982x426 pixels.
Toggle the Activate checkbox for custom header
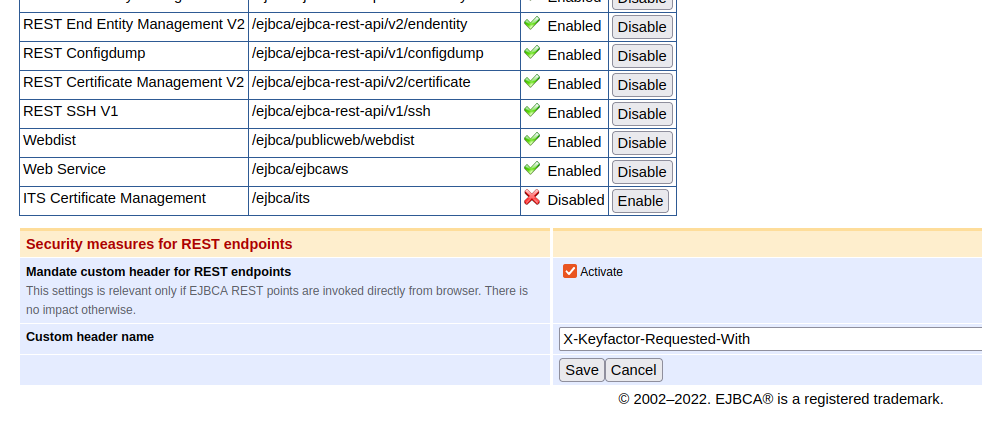tap(570, 271)
